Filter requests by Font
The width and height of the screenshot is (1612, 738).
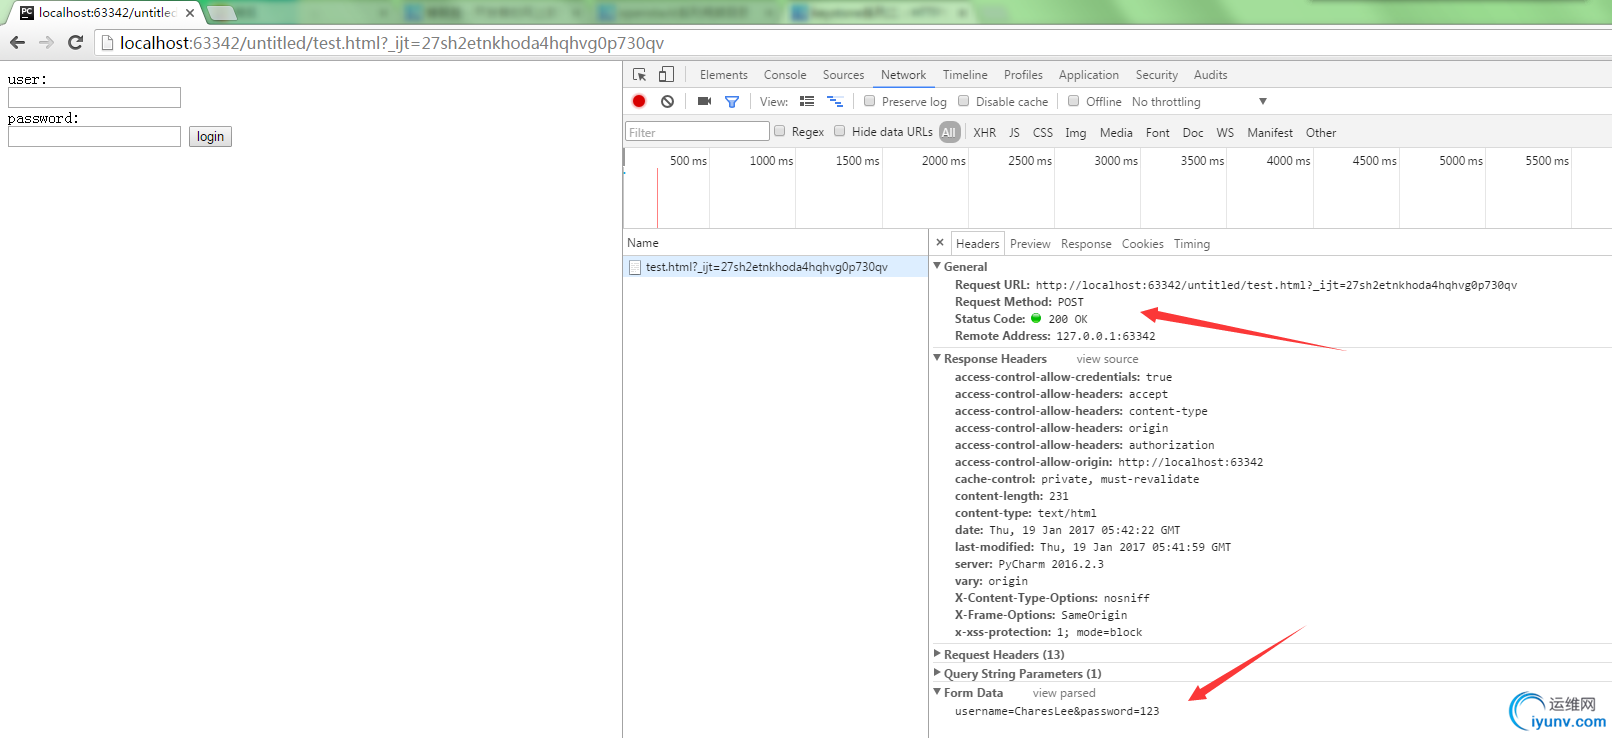(1157, 132)
